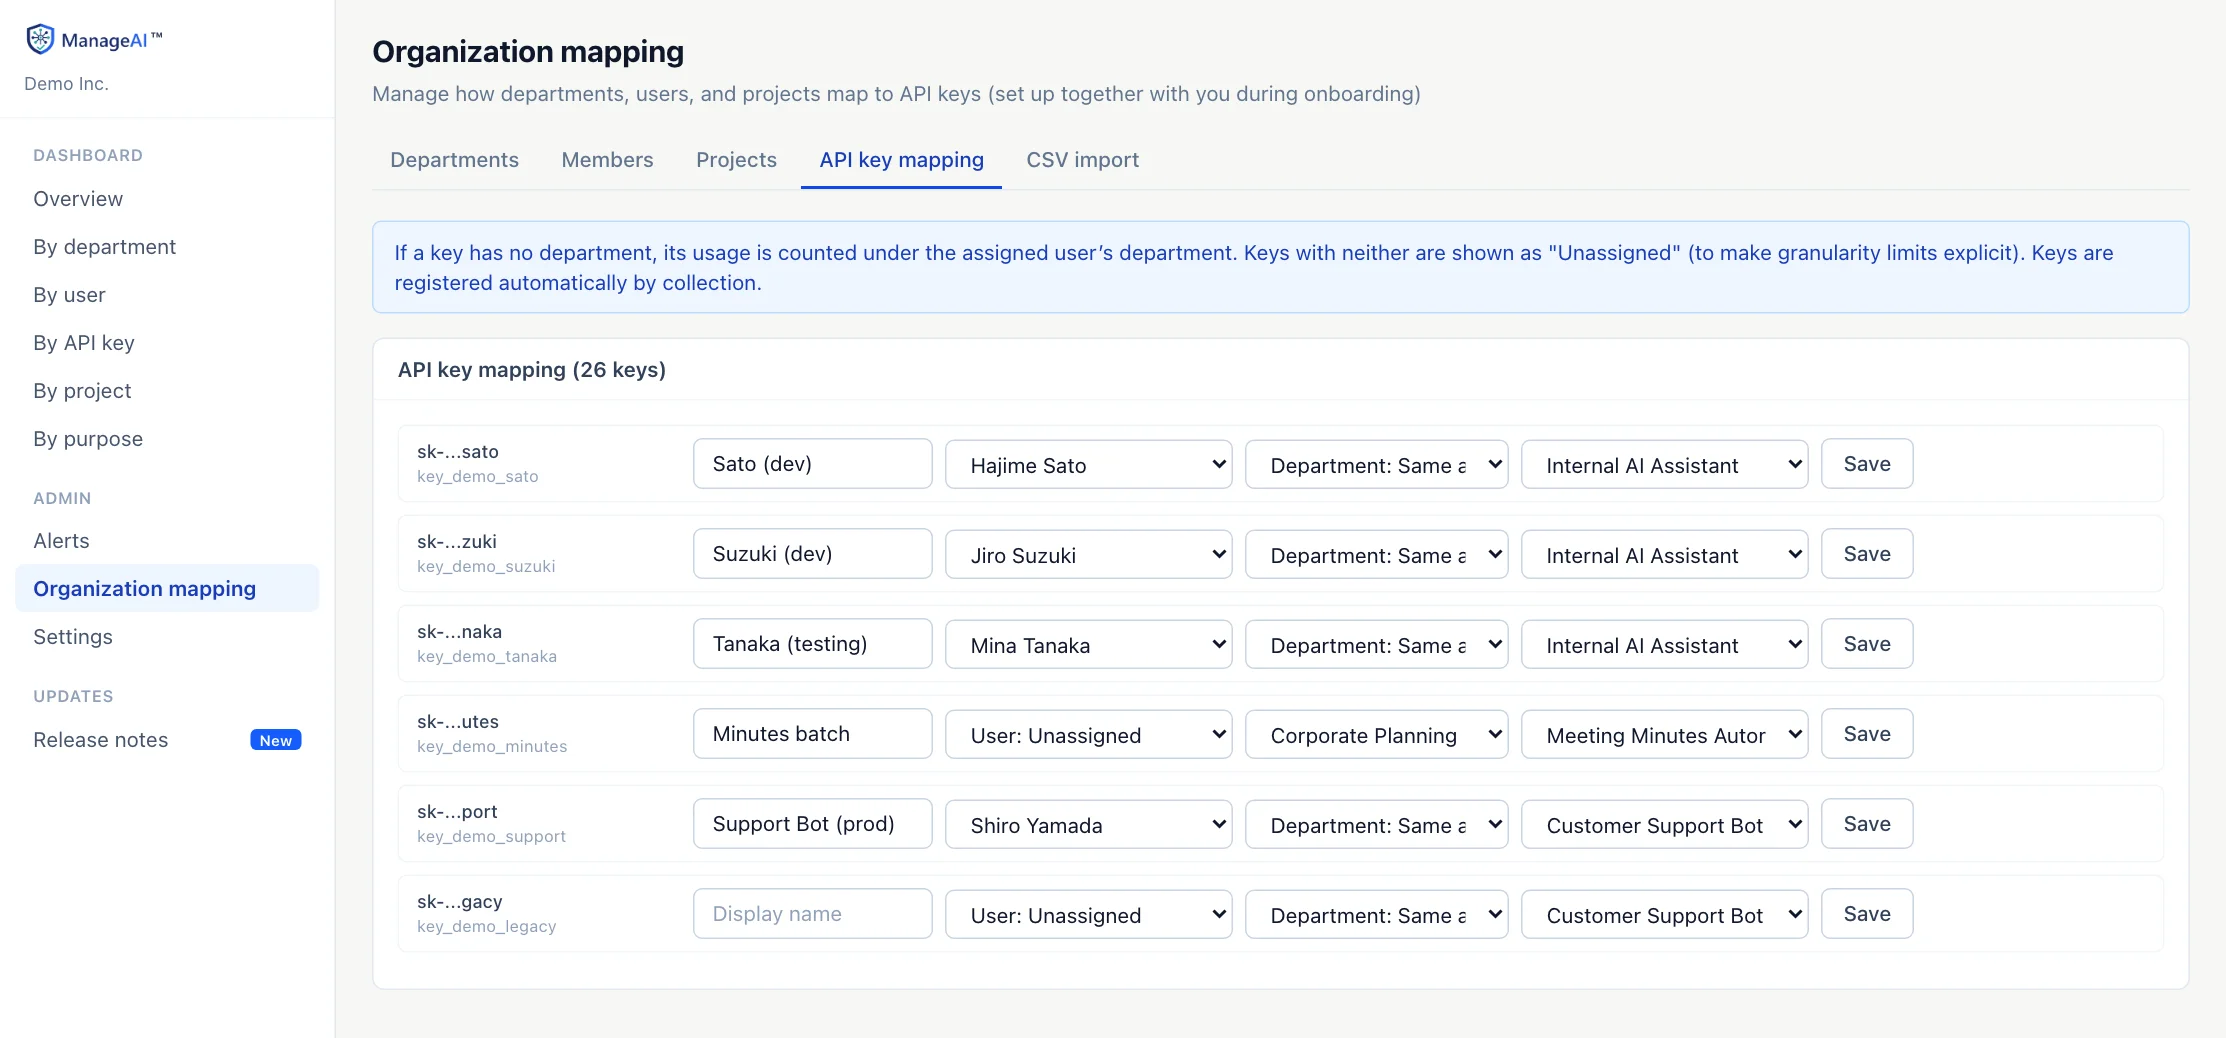Screen dimensions: 2226x1038
Task: Go to the CSV import tab
Action: click(1082, 160)
